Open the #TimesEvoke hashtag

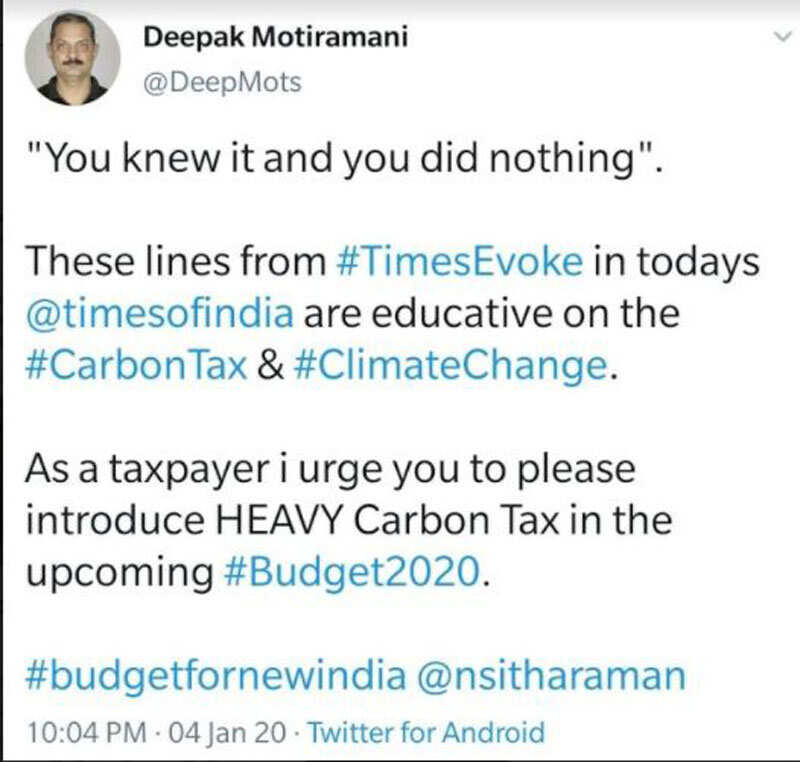point(455,263)
